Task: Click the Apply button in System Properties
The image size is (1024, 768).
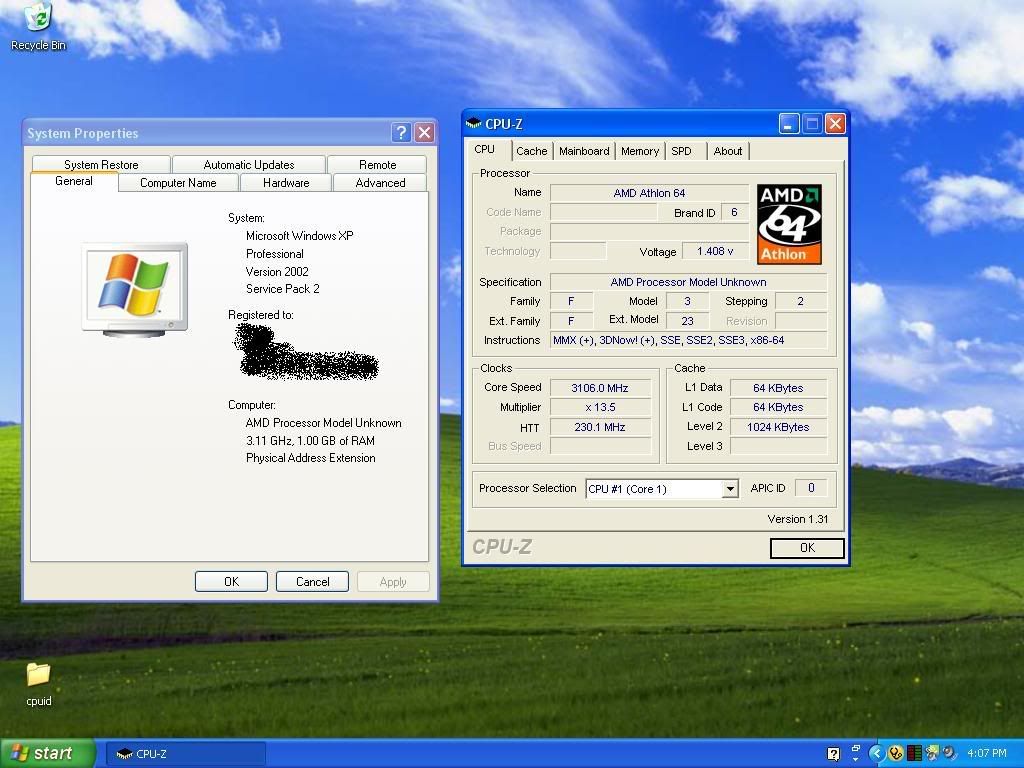Action: tap(393, 581)
